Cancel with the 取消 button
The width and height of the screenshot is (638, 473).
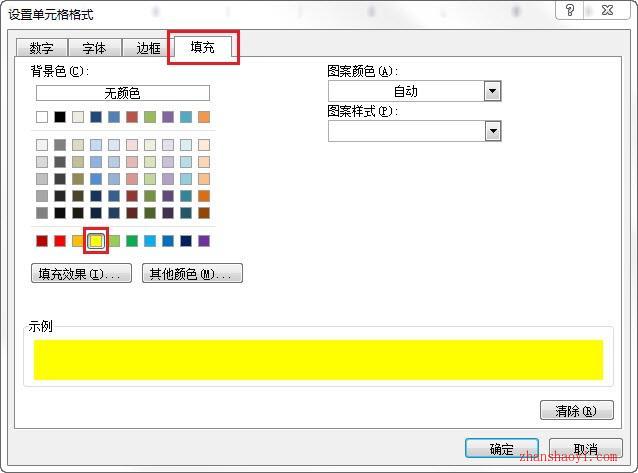click(x=586, y=449)
